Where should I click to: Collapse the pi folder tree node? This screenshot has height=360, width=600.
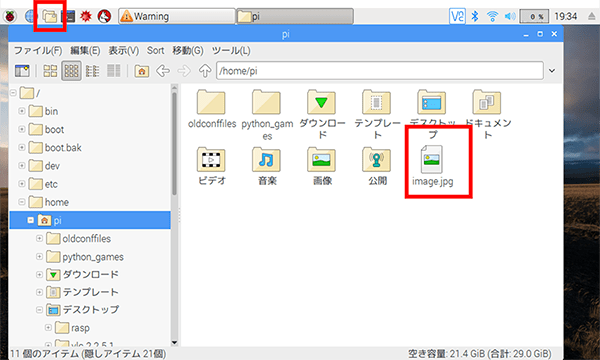31,220
